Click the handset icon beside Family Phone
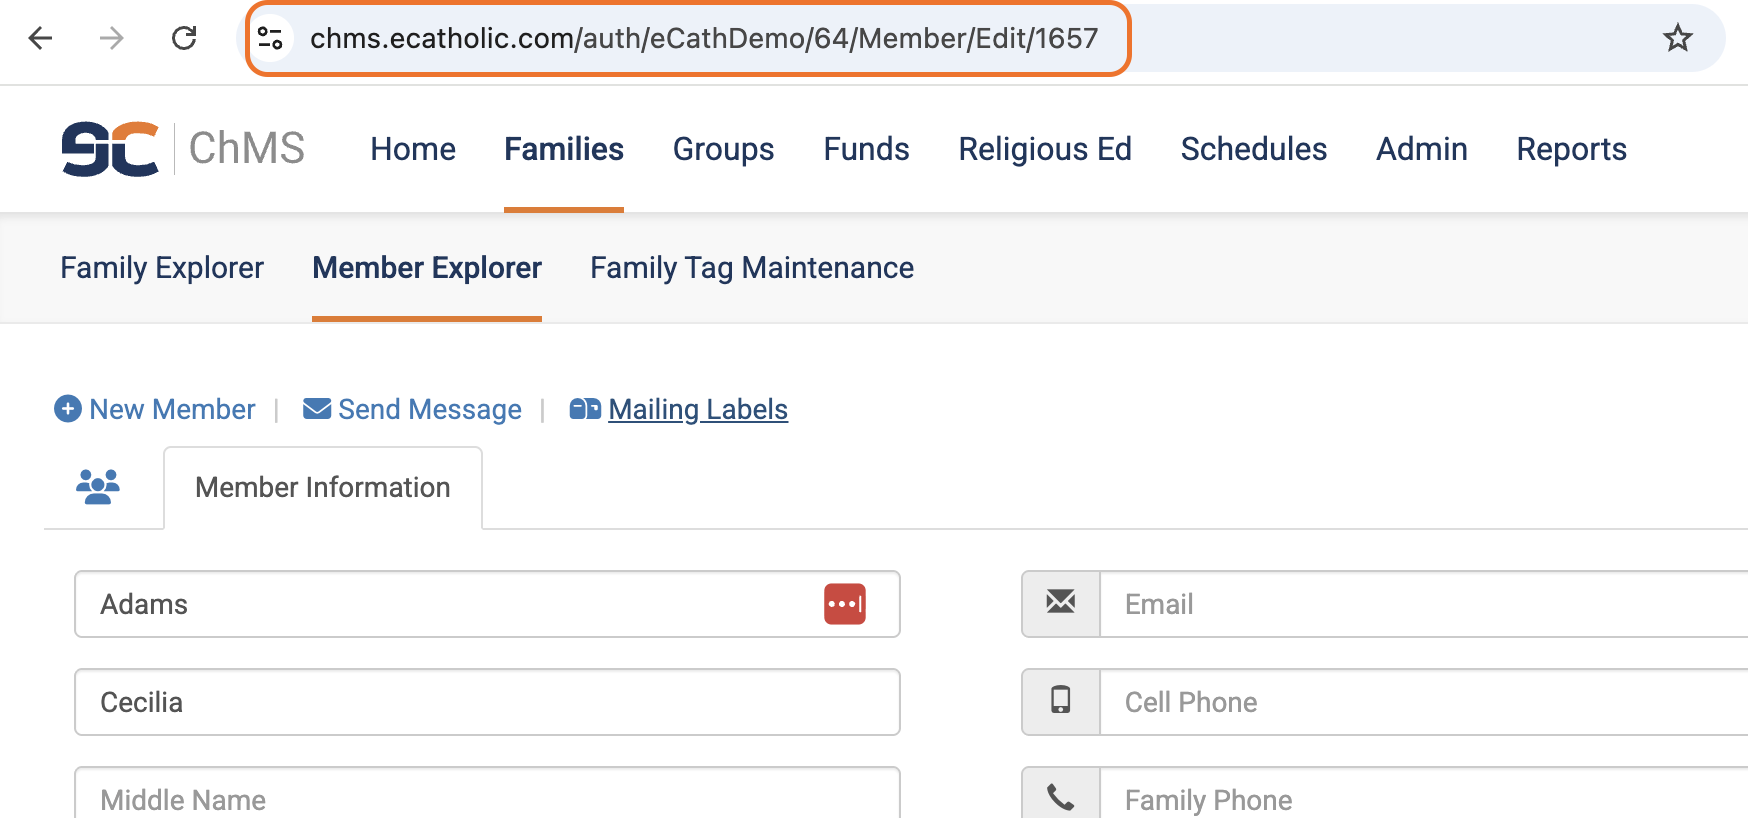The width and height of the screenshot is (1748, 818). coord(1061,797)
